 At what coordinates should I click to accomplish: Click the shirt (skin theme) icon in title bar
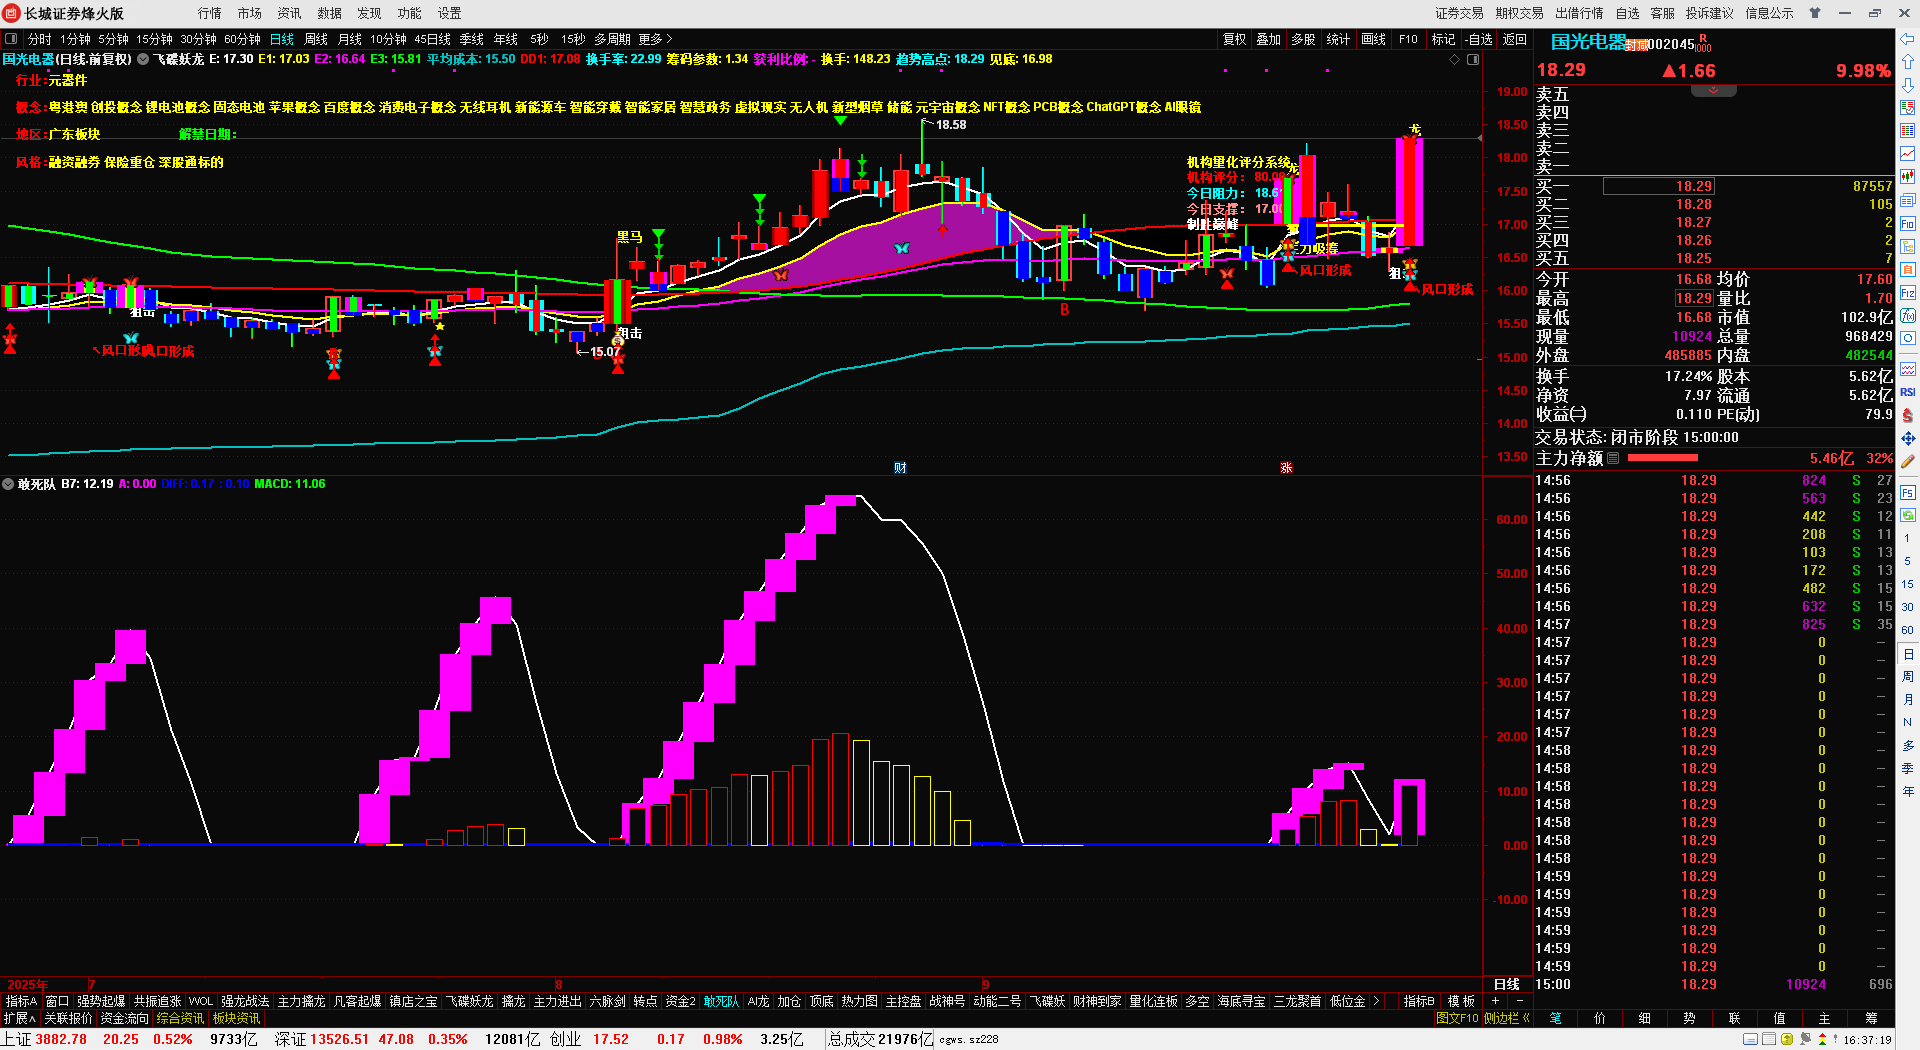[x=1815, y=13]
